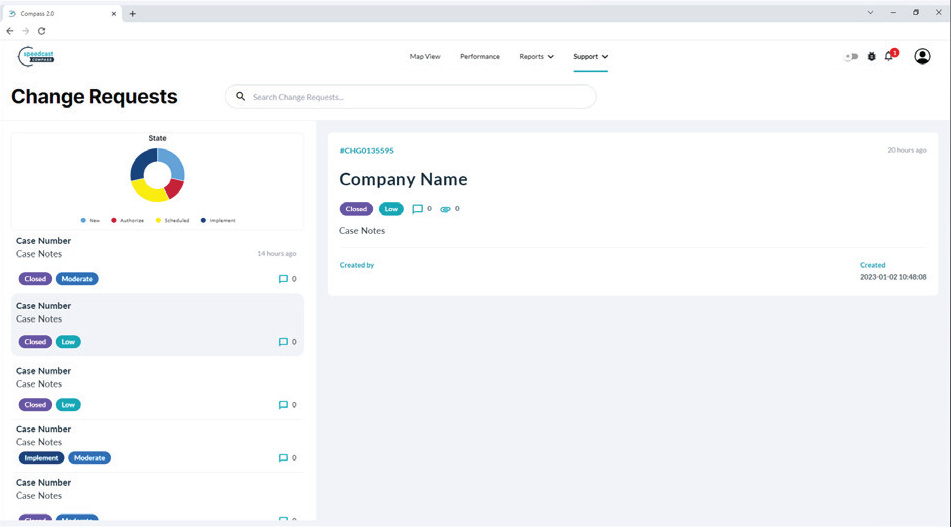Expand the Reports dropdown menu
Viewport: 951px width, 527px height.
coord(536,56)
